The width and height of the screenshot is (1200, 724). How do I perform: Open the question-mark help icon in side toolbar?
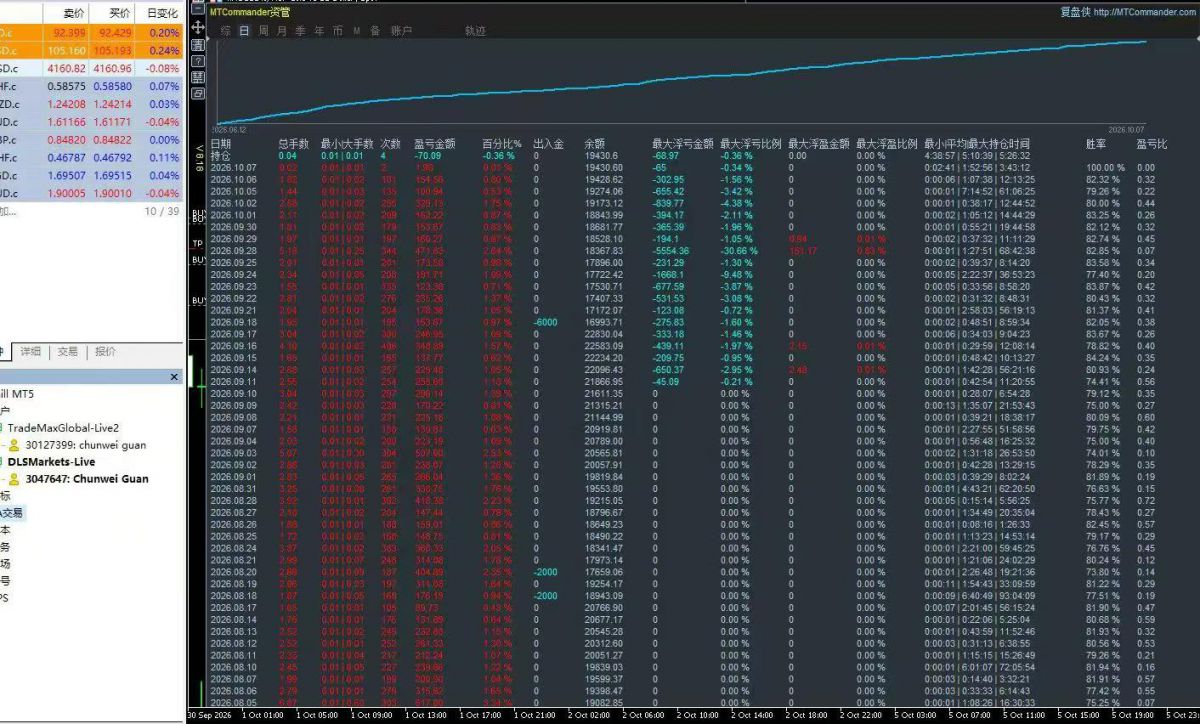198,61
